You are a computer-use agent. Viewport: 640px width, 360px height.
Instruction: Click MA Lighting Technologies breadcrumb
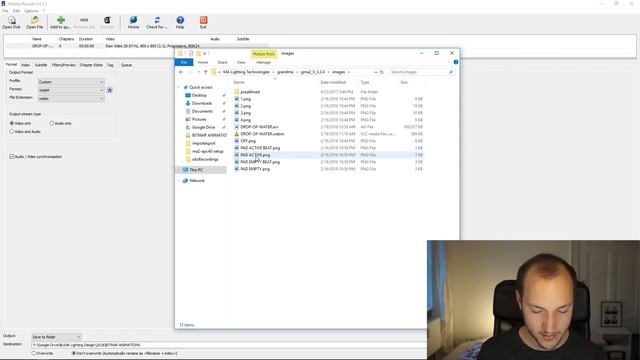pyautogui.click(x=246, y=72)
